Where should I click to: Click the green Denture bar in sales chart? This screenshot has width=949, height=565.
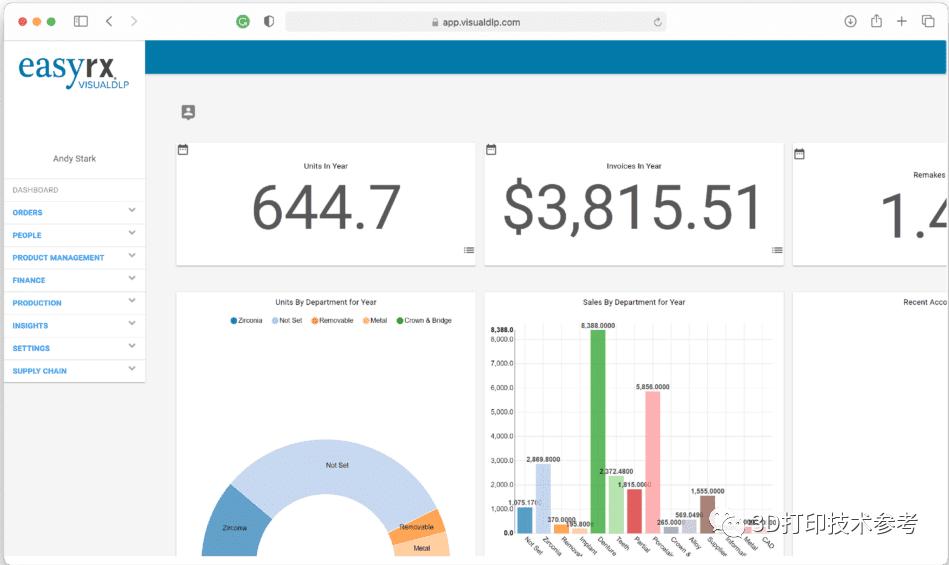[598, 430]
